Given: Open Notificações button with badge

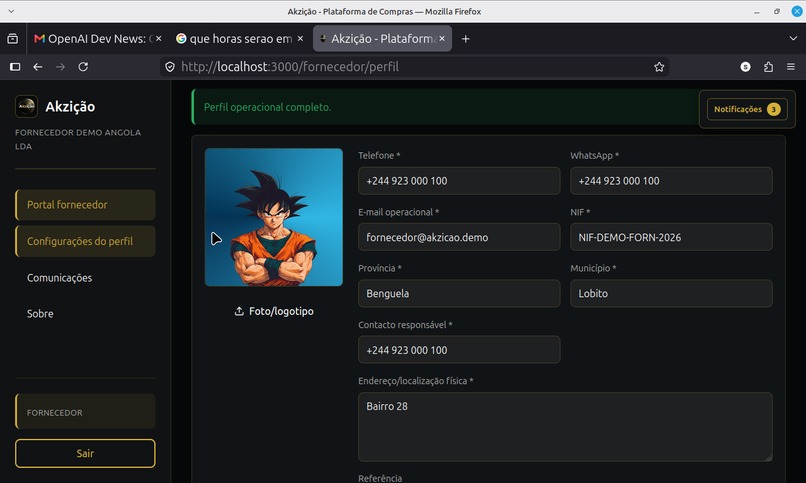Looking at the screenshot, I should point(747,109).
